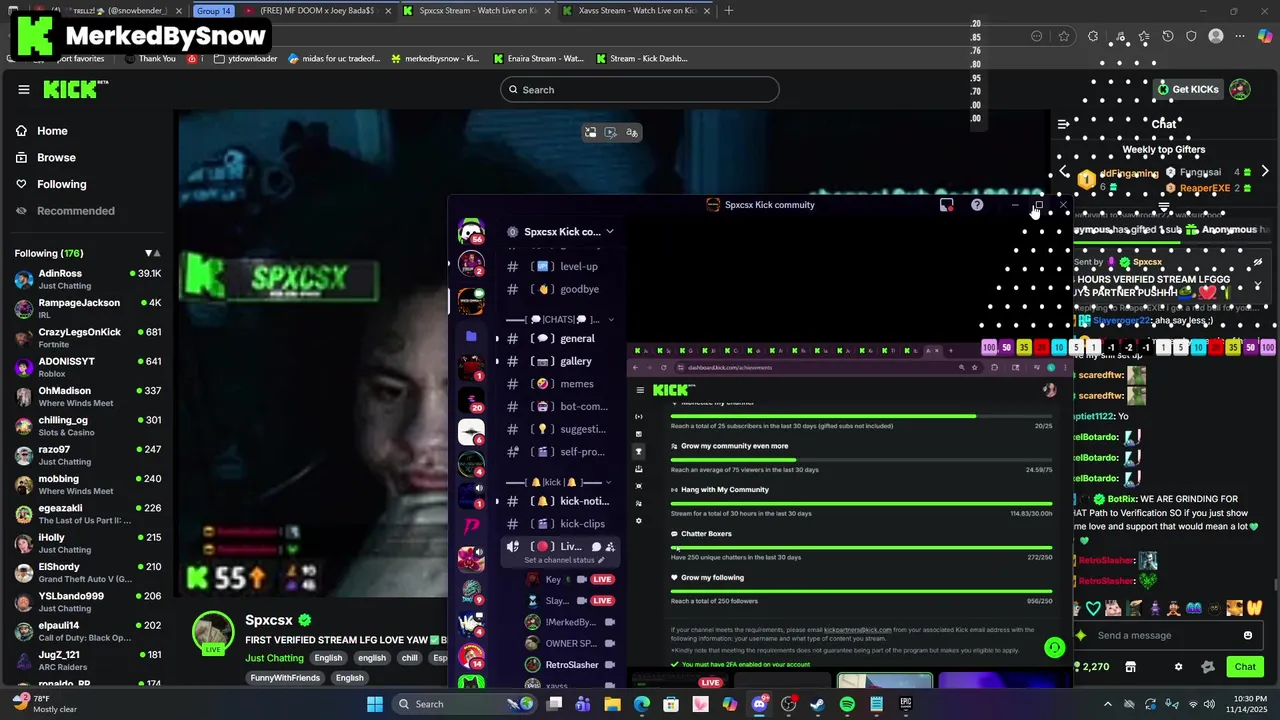Open the user avatar menu in Kick header

tap(1240, 89)
